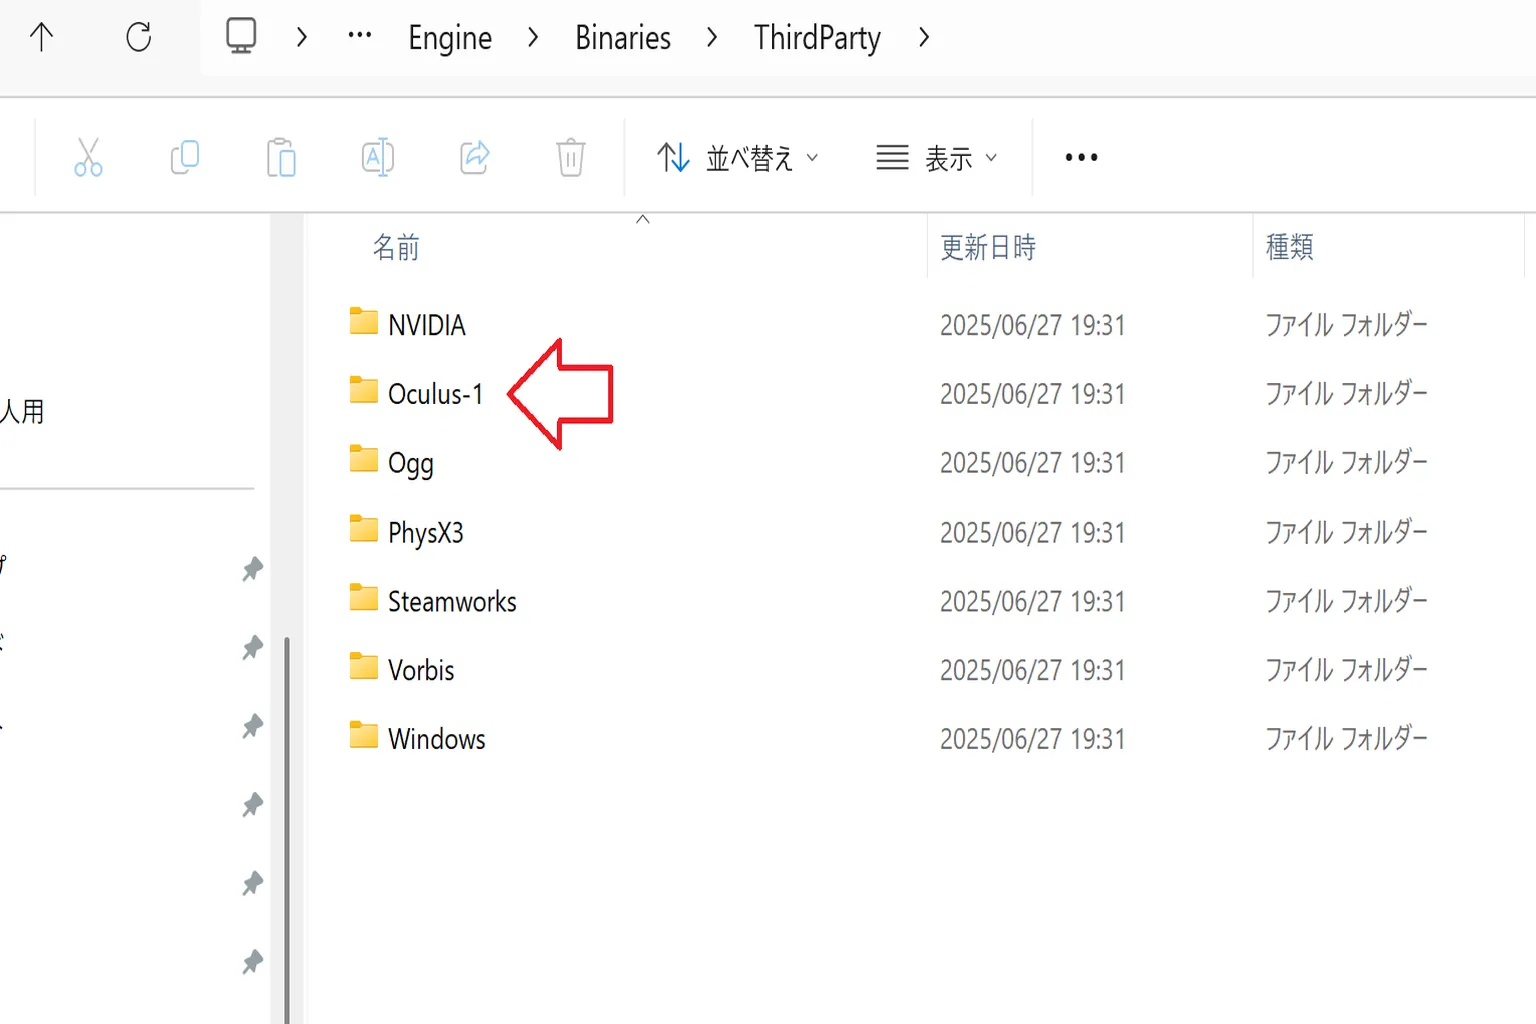Copy selected item via toolbar icon
Viewport: 1536px width, 1024px height.
pyautogui.click(x=185, y=157)
